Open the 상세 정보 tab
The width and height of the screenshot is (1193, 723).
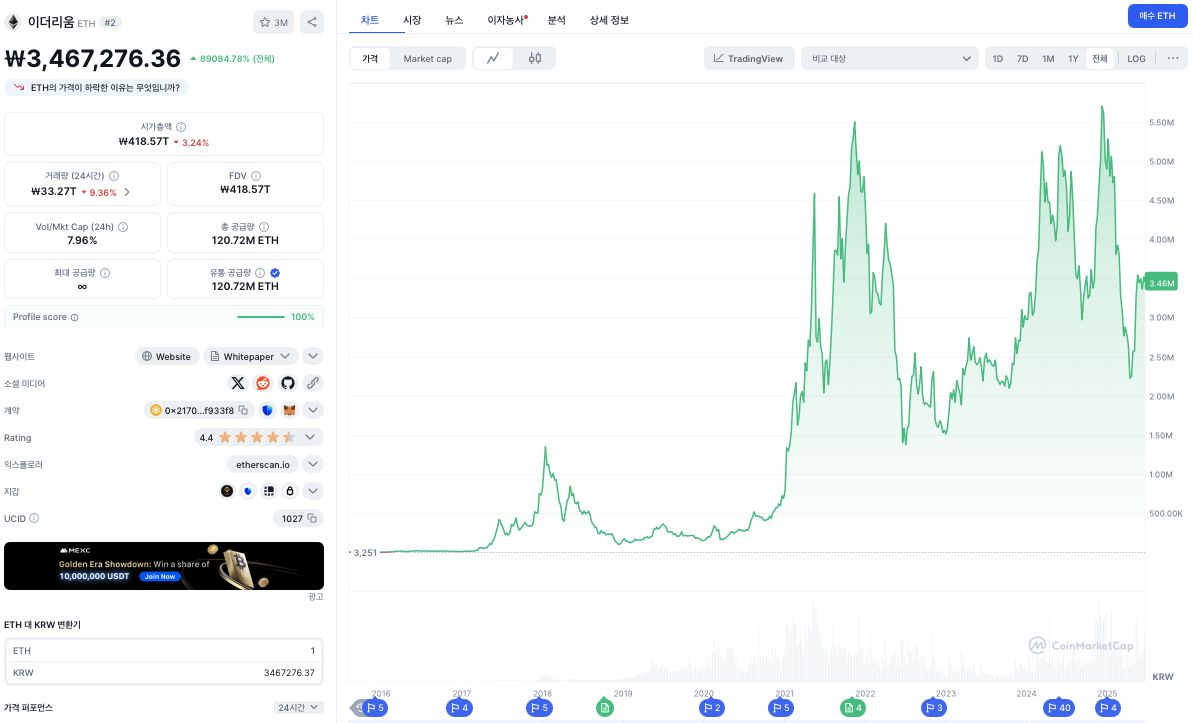point(609,20)
